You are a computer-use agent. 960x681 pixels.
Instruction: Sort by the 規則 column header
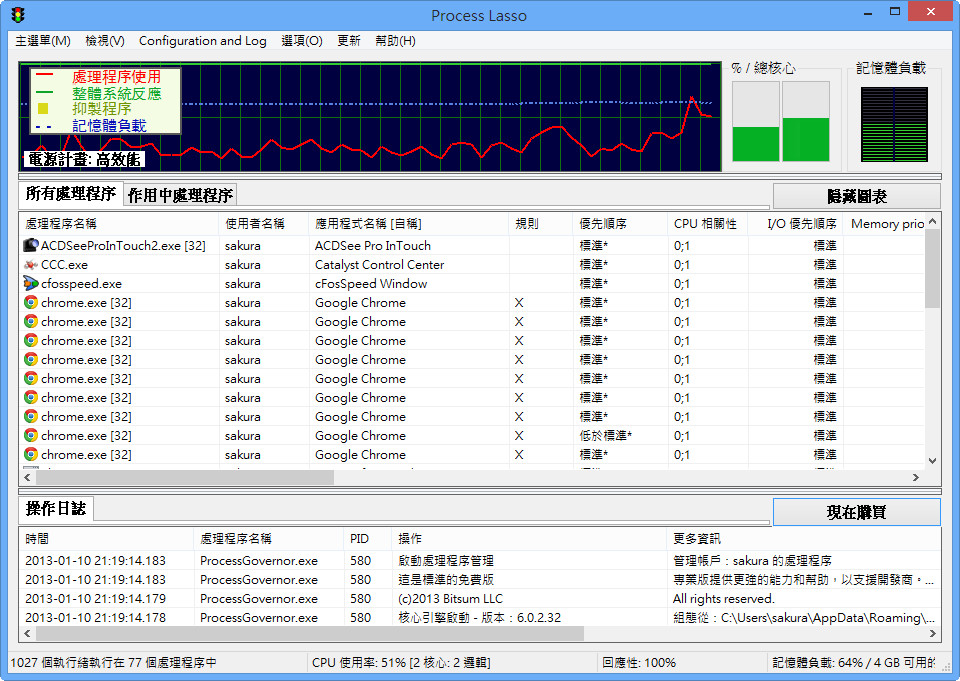(x=541, y=224)
